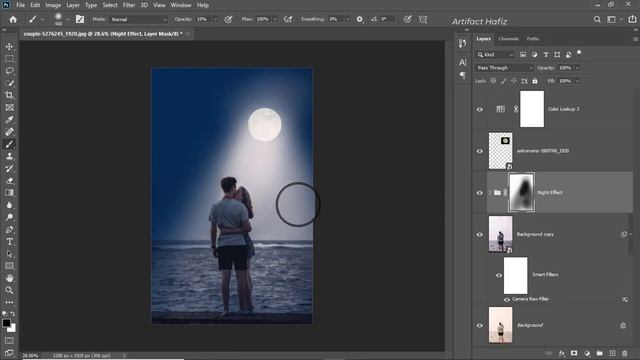The width and height of the screenshot is (640, 360).
Task: Open the brush Mode dropdown
Action: 139,19
